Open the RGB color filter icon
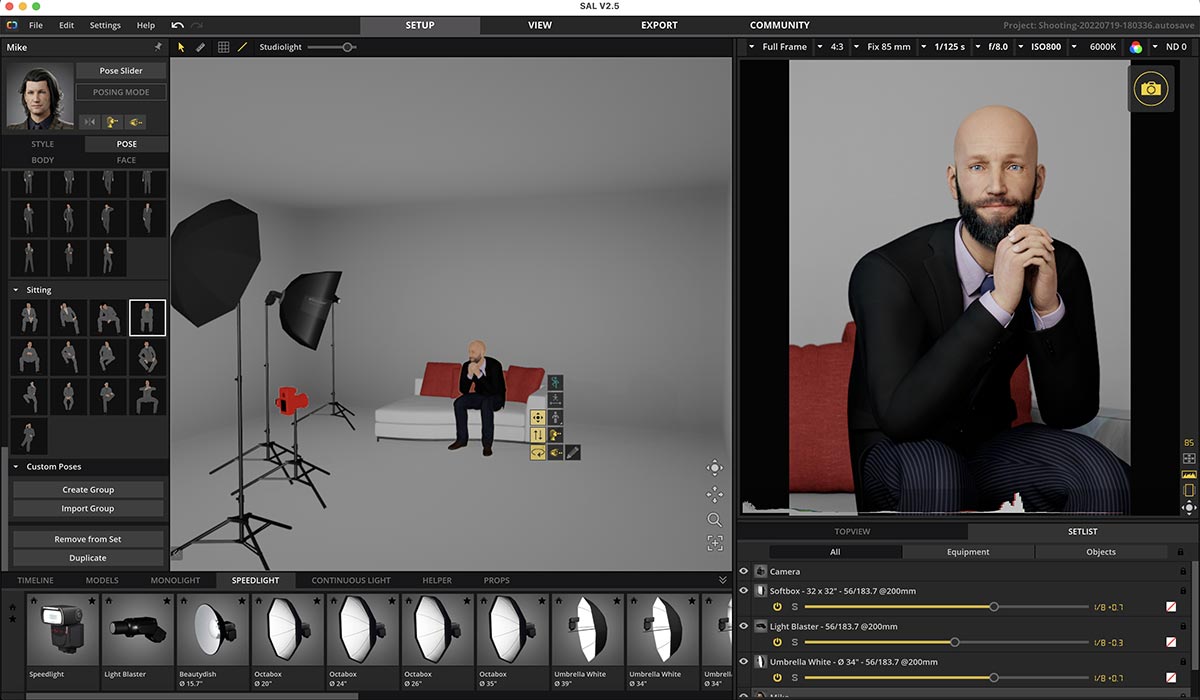Viewport: 1200px width, 700px height. tap(1135, 47)
